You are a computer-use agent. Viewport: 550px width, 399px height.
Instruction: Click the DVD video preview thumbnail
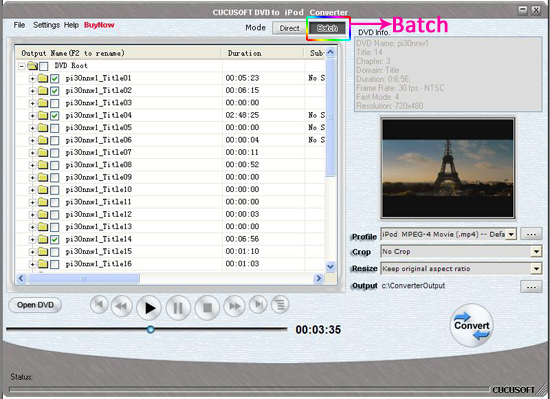click(x=448, y=168)
